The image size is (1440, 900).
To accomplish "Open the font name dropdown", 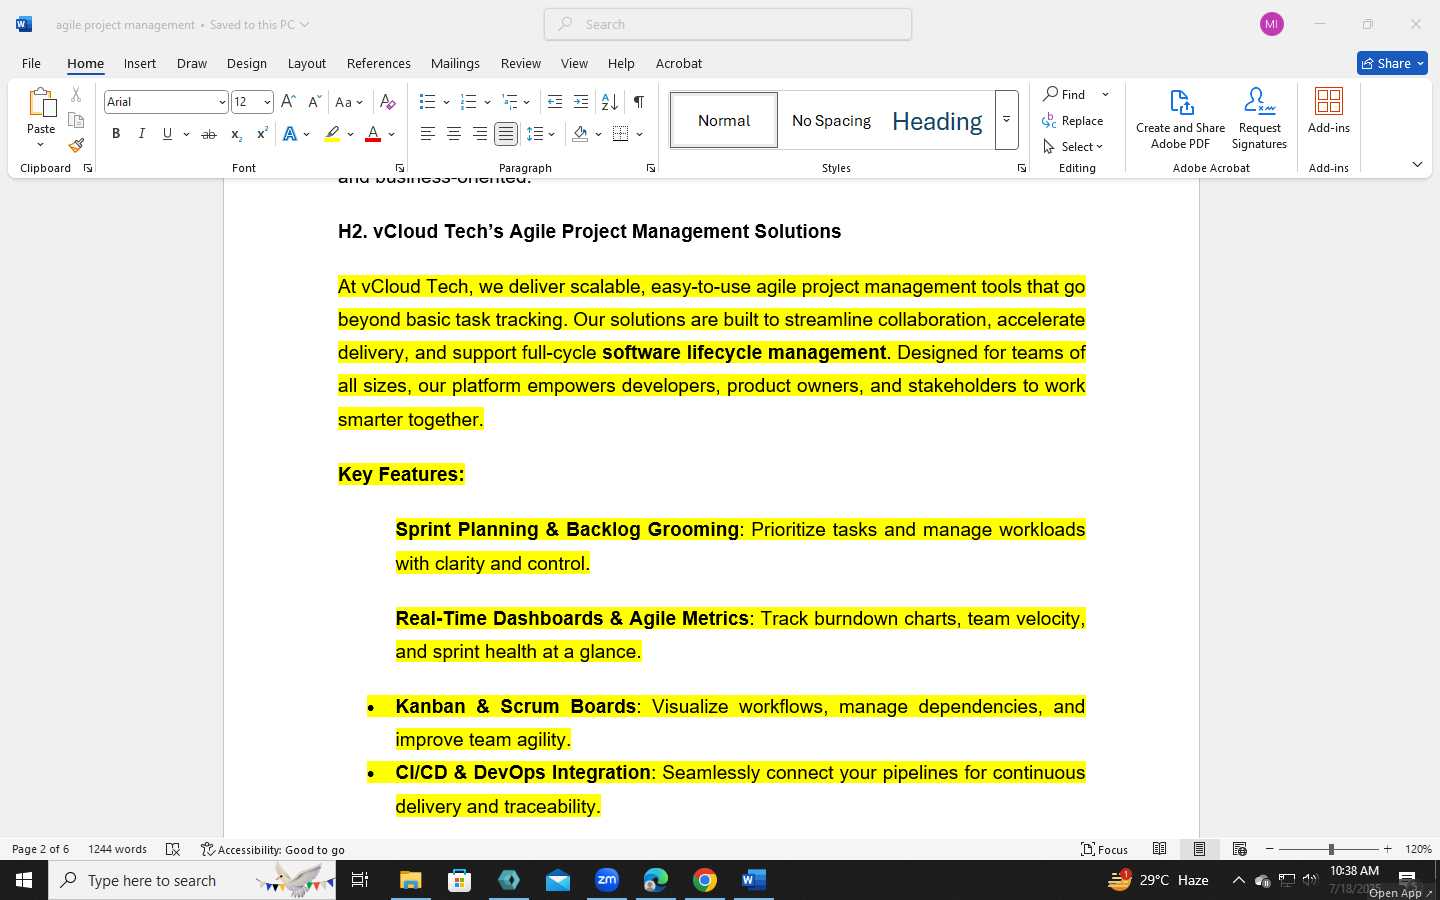I will click(x=222, y=102).
